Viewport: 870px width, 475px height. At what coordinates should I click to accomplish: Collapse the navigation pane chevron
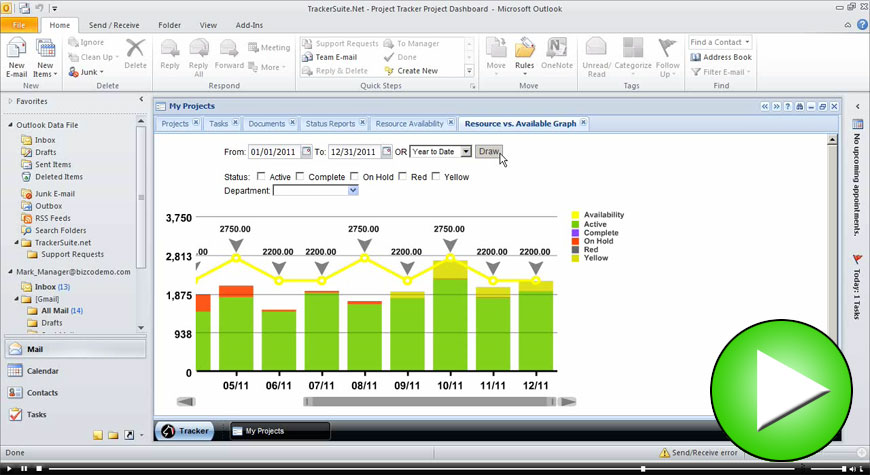[141, 100]
